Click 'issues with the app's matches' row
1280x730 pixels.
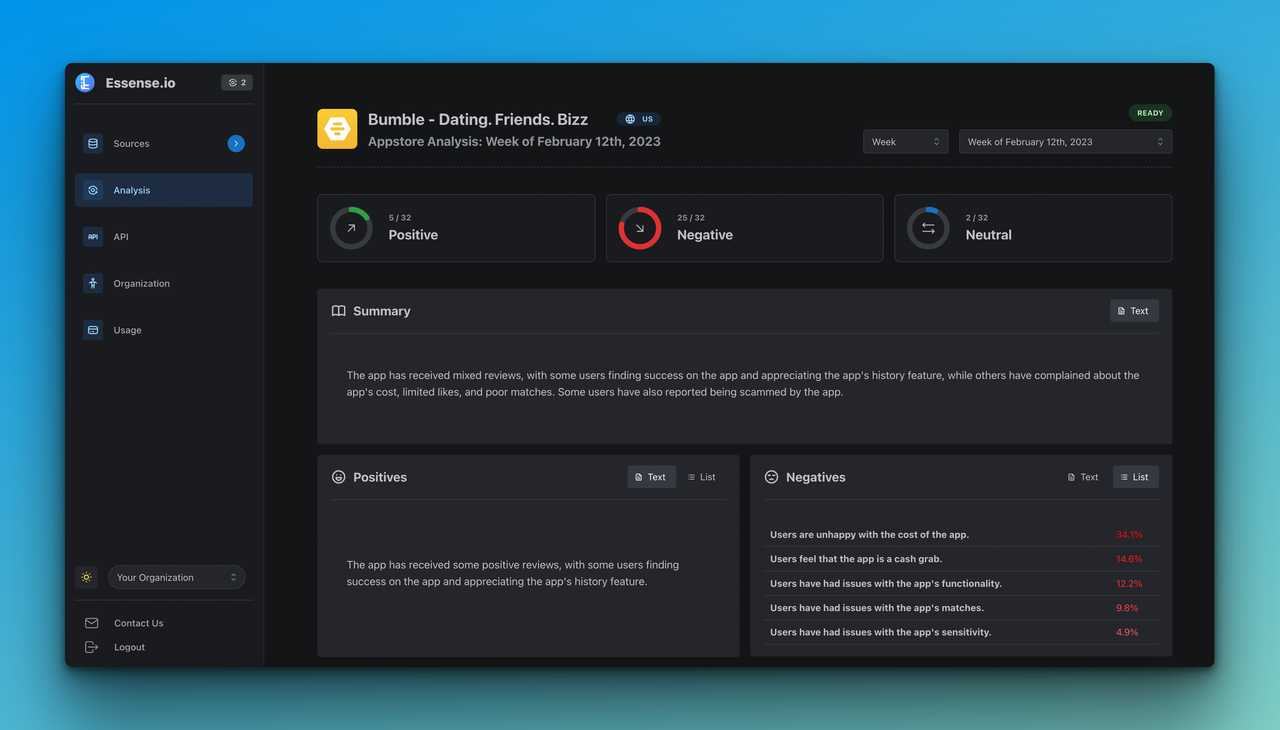pos(961,608)
